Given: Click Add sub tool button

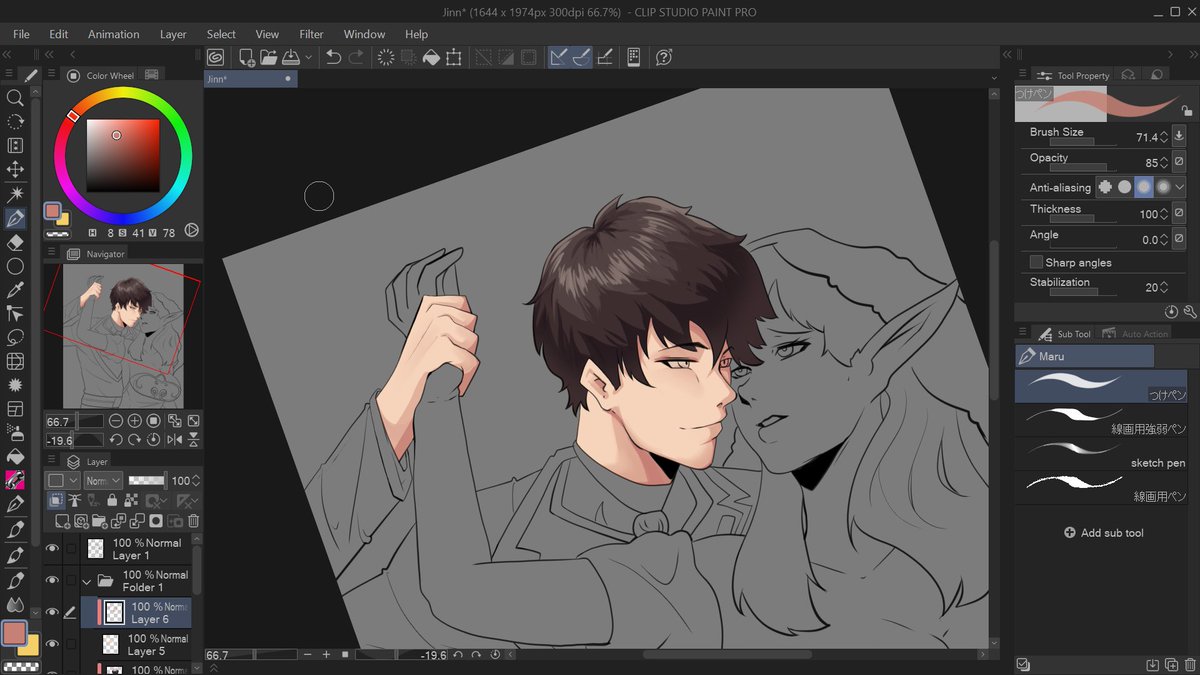Looking at the screenshot, I should click(1103, 533).
